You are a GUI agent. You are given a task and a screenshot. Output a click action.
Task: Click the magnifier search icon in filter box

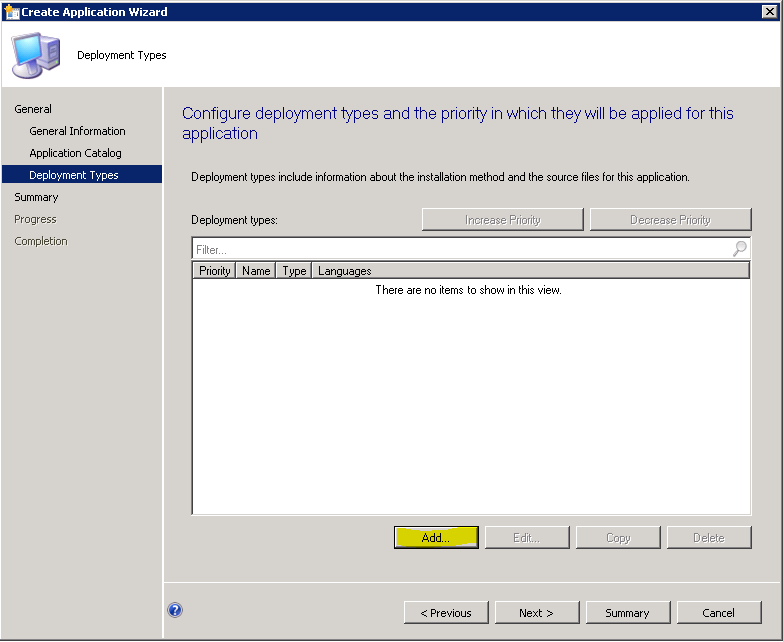(740, 248)
